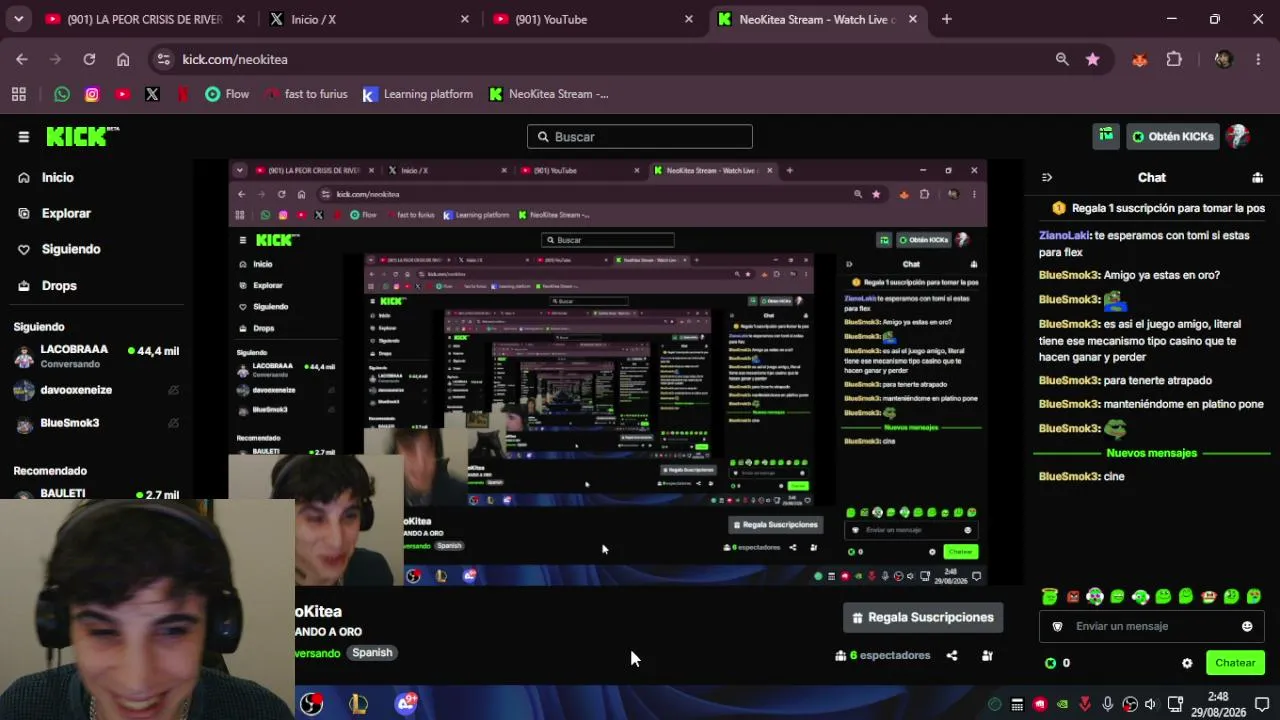Open the stream user tools icon

tap(987, 656)
